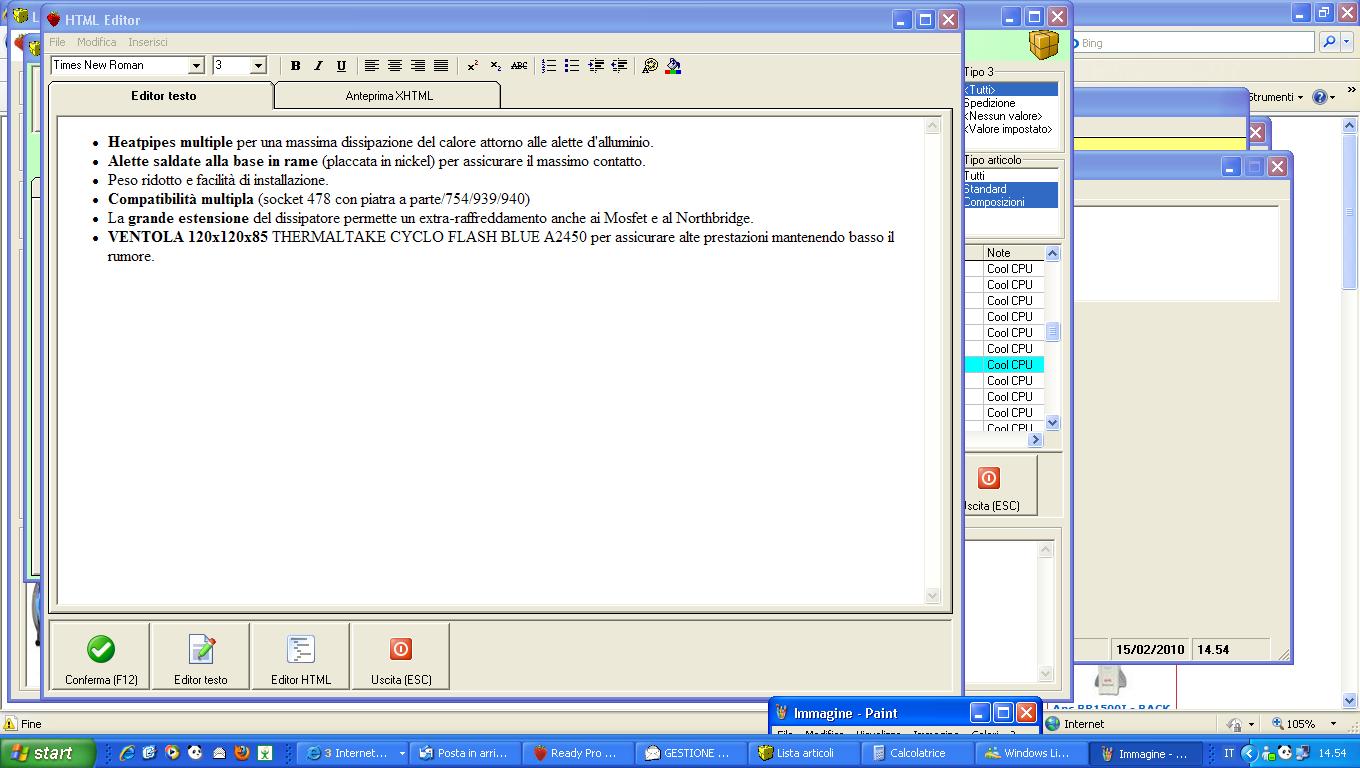This screenshot has height=768, width=1360.
Task: Select <Valore impostato> in Tipo 3 list
Action: coord(1010,129)
